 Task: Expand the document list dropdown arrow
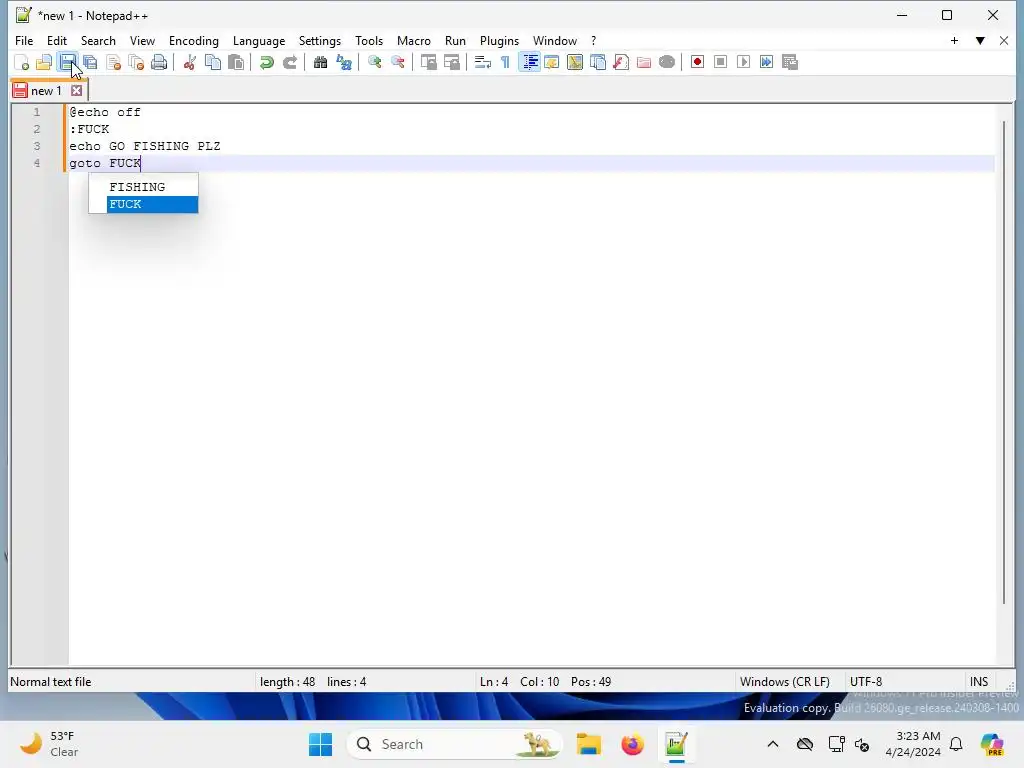(980, 40)
